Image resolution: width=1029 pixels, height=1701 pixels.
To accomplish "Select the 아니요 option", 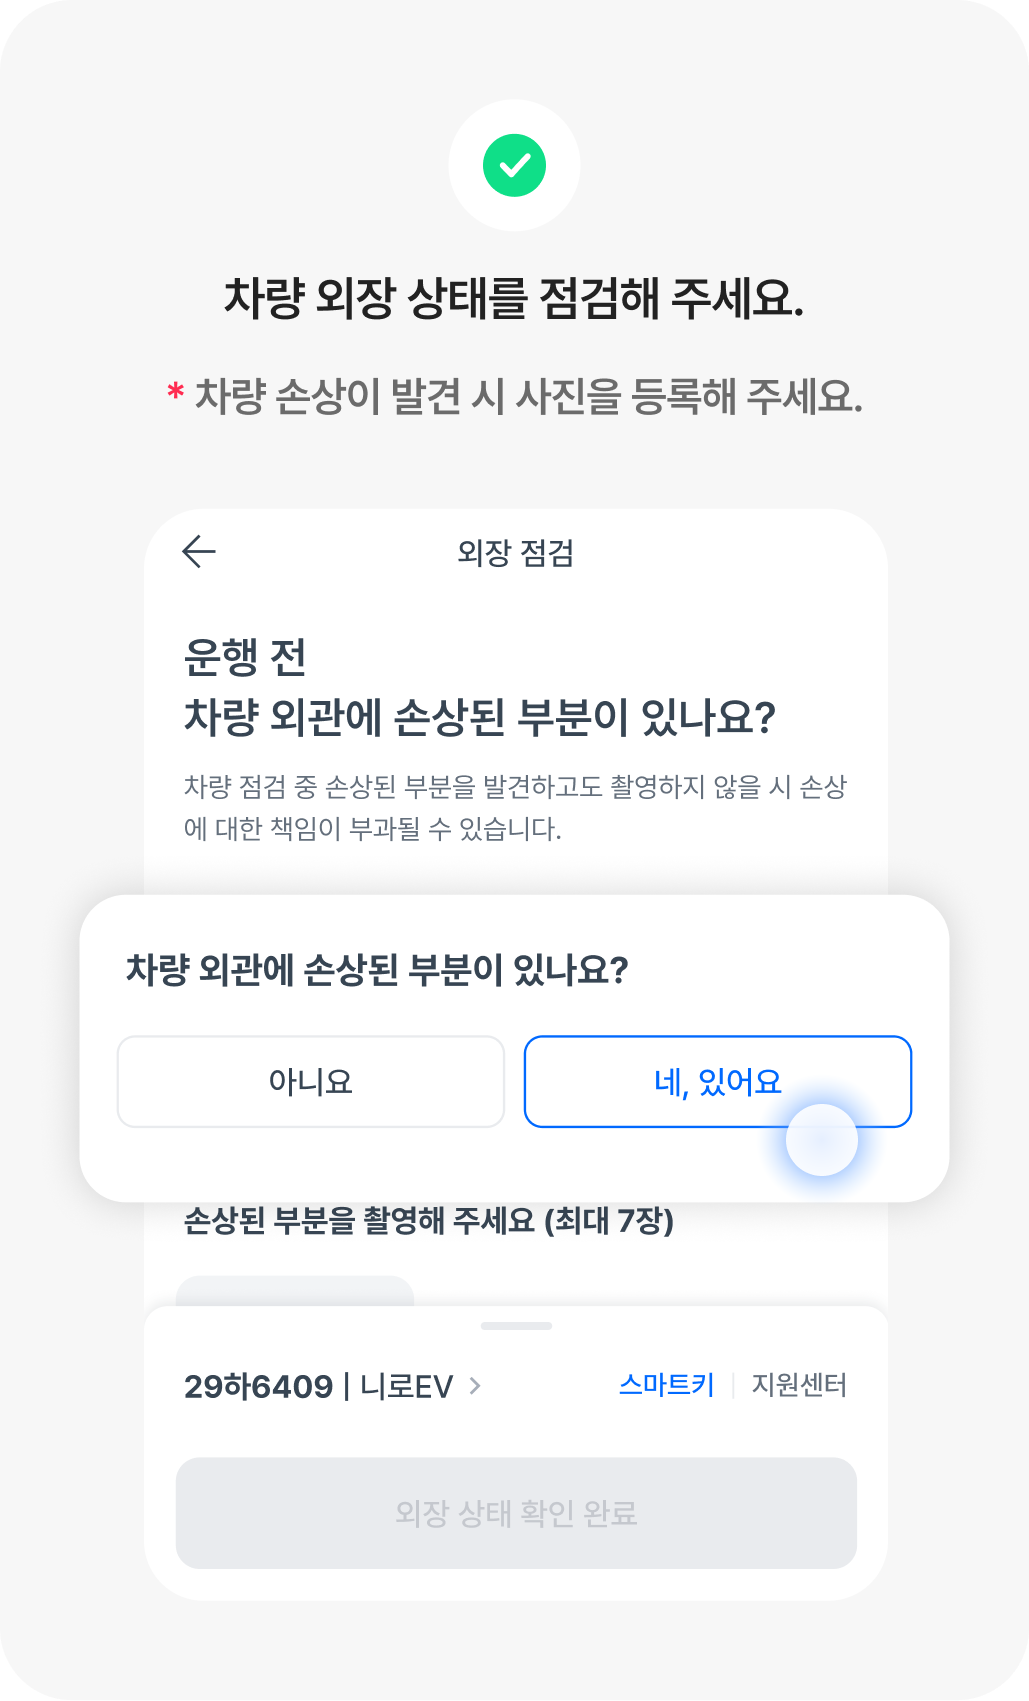I will 311,1082.
